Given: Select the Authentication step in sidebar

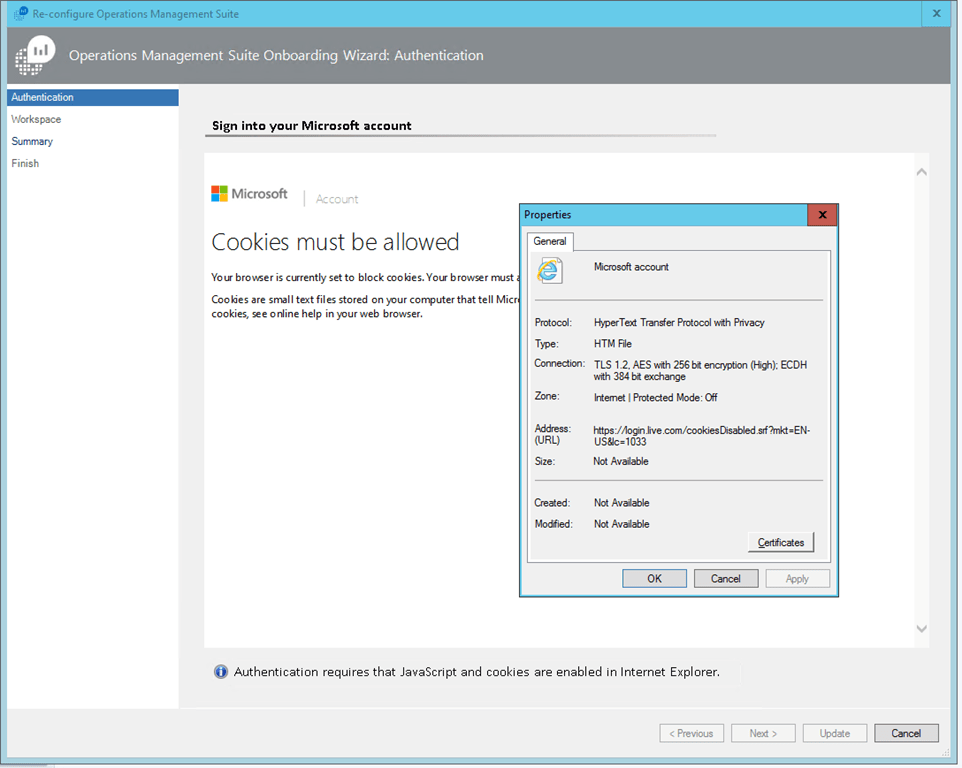Looking at the screenshot, I should tap(93, 98).
